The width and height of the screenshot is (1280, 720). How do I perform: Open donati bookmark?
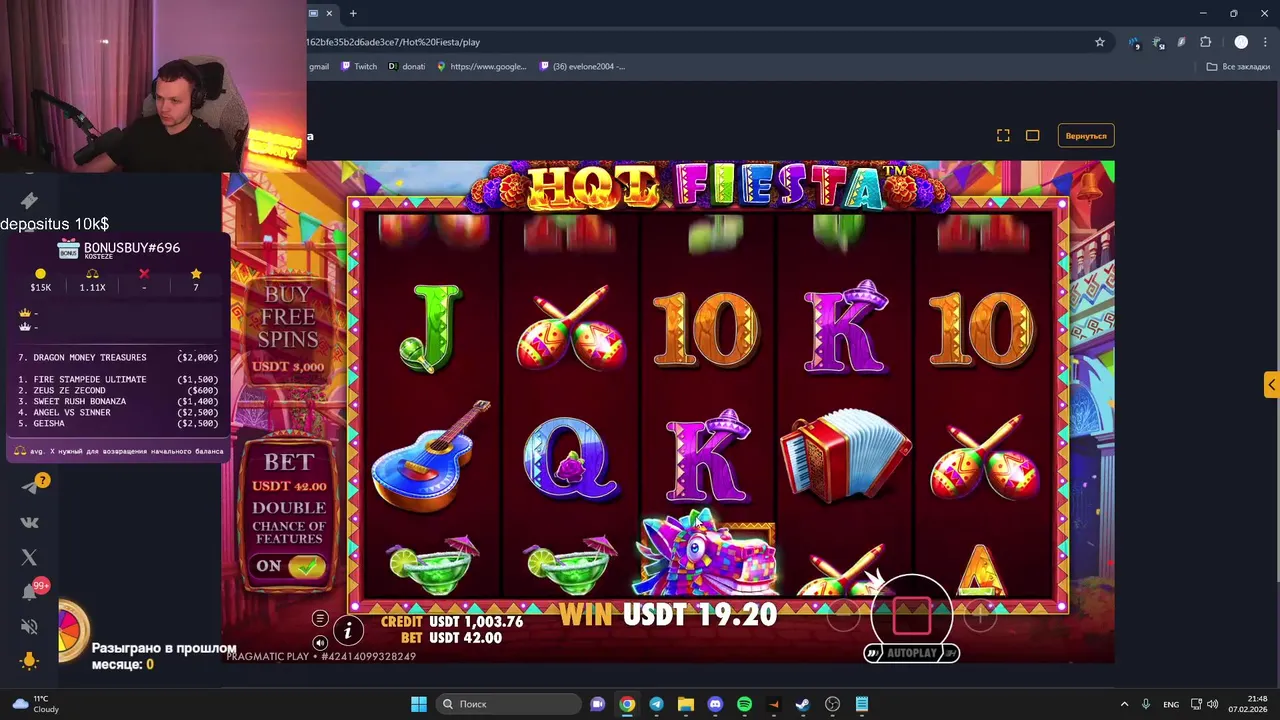coord(407,67)
